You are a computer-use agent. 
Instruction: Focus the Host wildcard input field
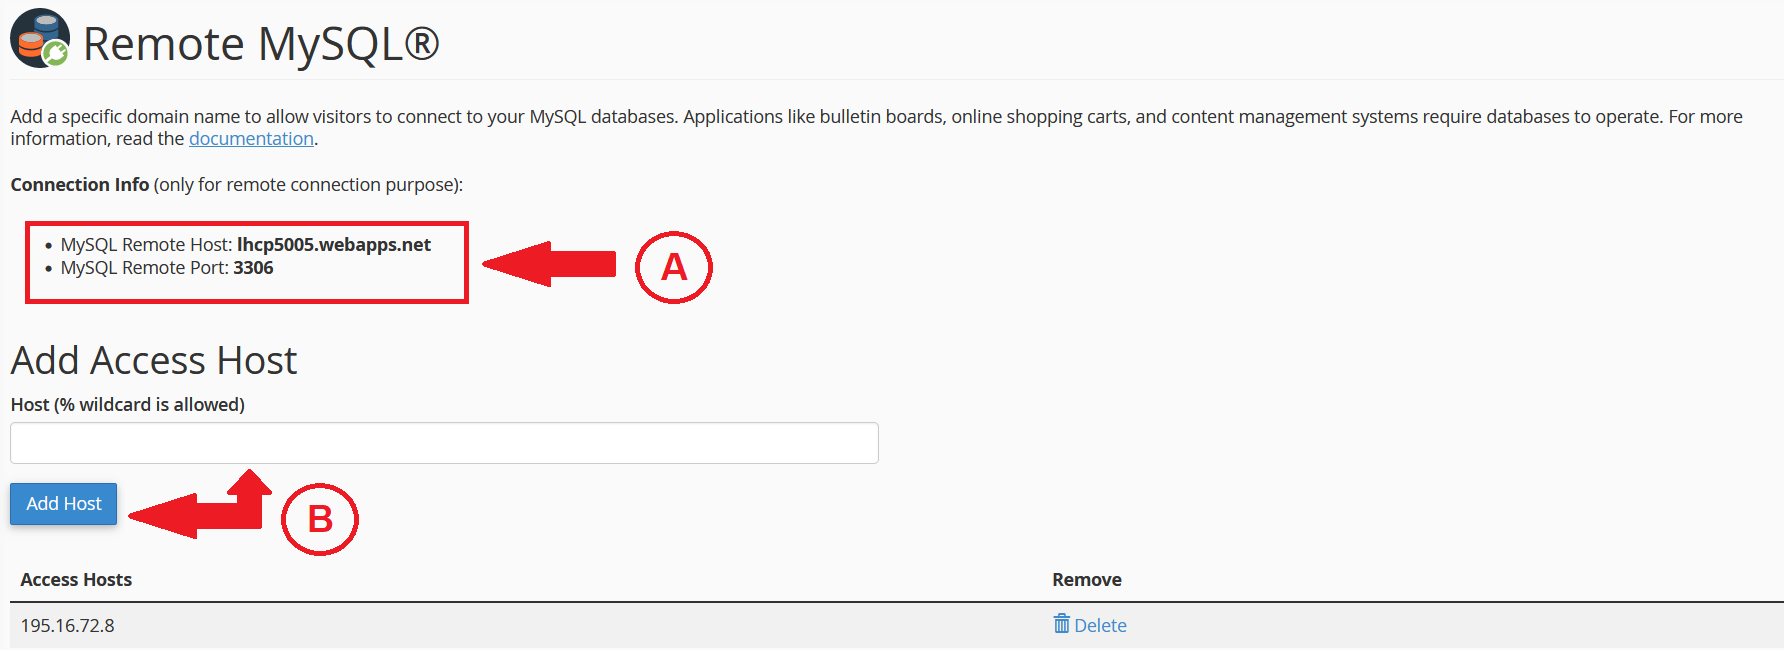[x=444, y=443]
